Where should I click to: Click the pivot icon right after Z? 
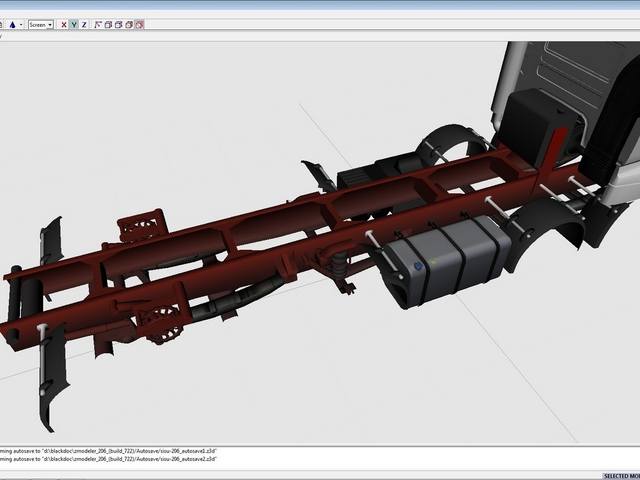(x=98, y=24)
